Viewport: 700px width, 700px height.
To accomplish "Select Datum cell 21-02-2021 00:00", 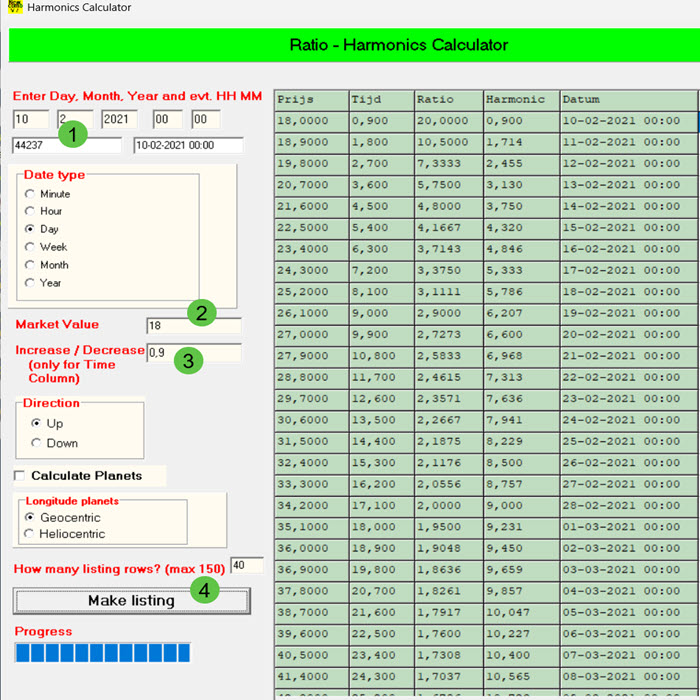I will point(629,356).
